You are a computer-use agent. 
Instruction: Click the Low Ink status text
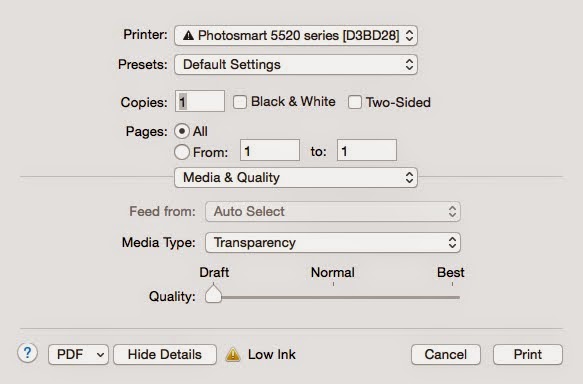coord(272,354)
